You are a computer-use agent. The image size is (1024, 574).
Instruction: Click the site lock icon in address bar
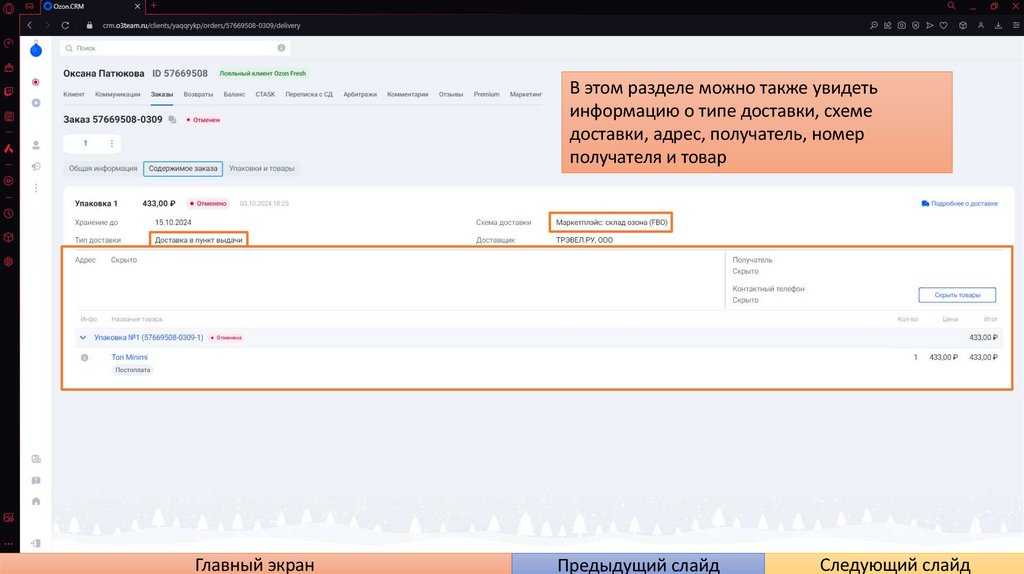89,25
